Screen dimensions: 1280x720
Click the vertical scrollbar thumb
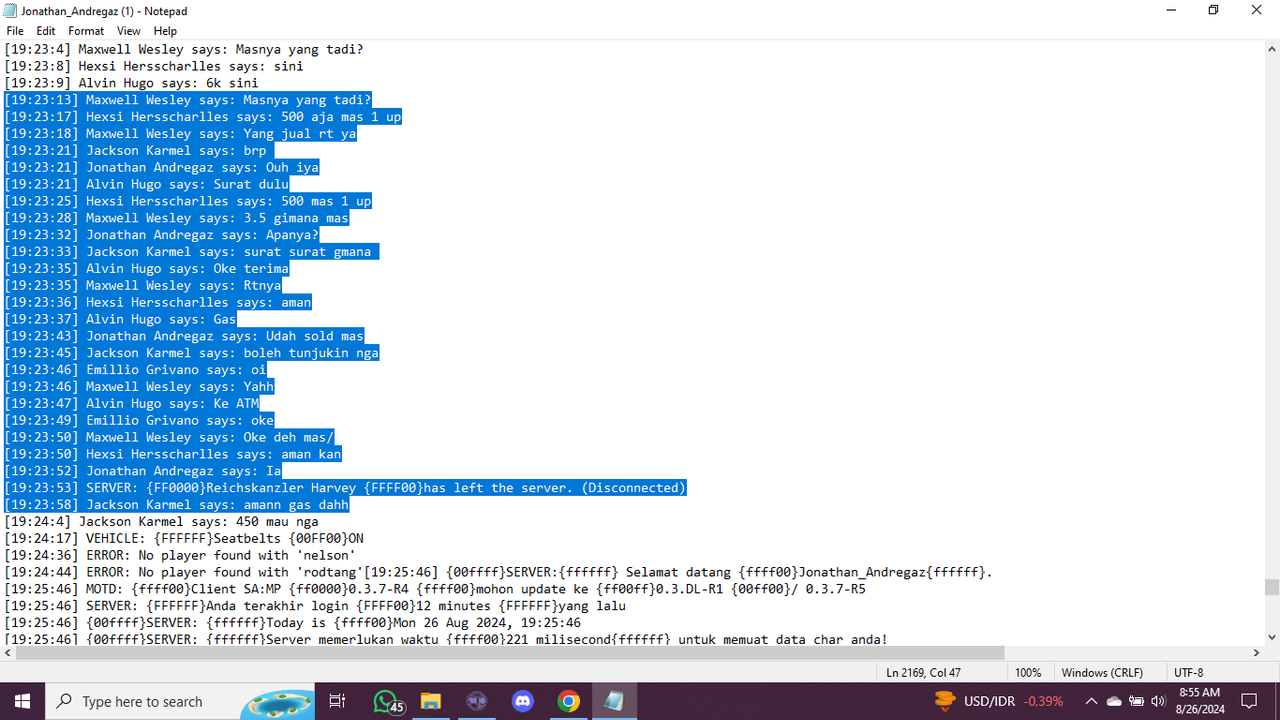tap(1271, 587)
